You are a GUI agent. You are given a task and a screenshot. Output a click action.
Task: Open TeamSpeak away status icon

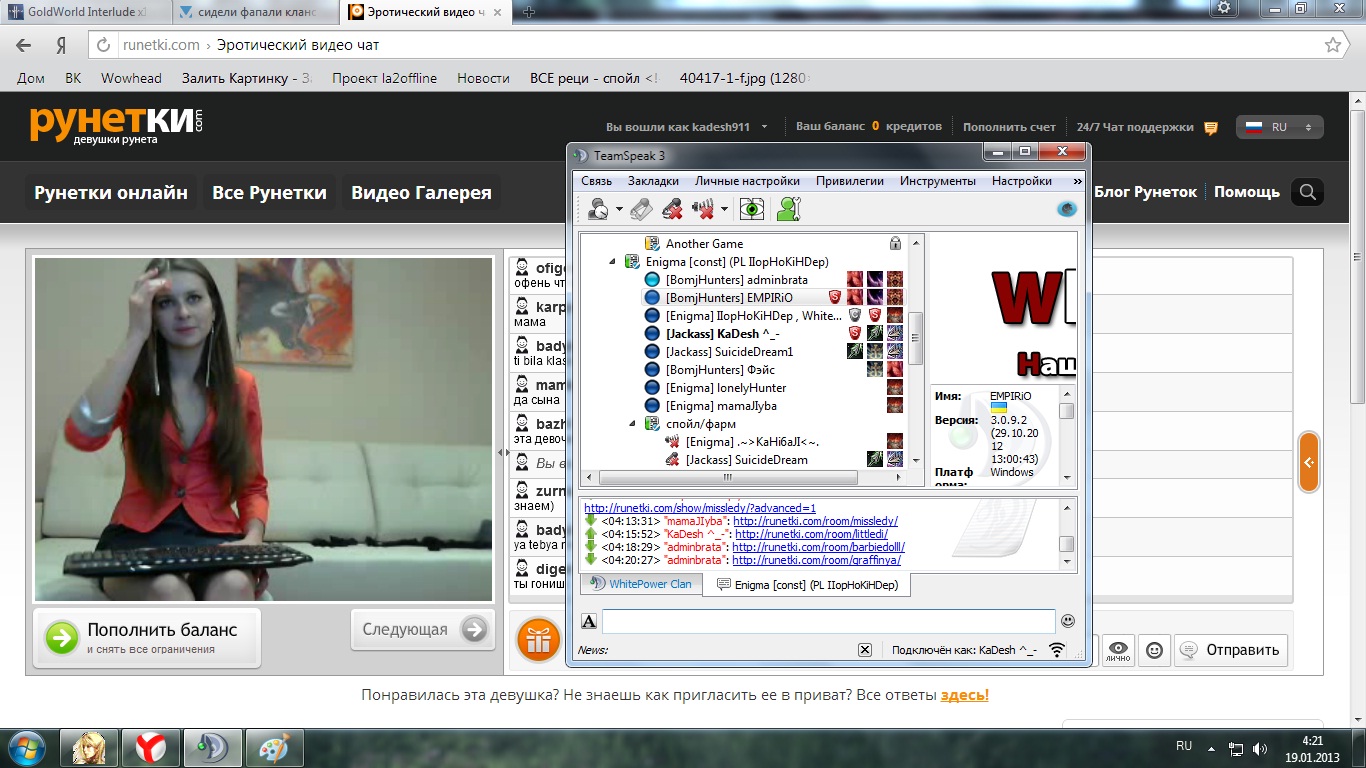pyautogui.click(x=599, y=209)
